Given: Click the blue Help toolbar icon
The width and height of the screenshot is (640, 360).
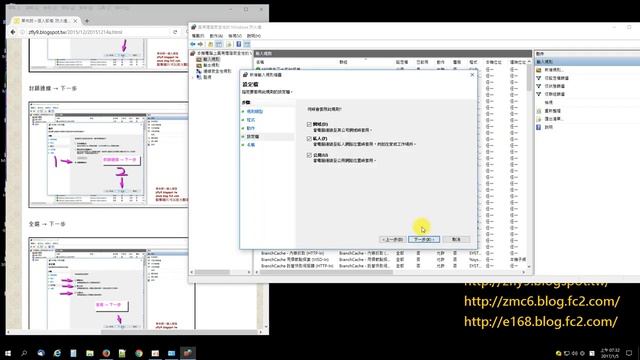Looking at the screenshot, I should click(x=239, y=44).
